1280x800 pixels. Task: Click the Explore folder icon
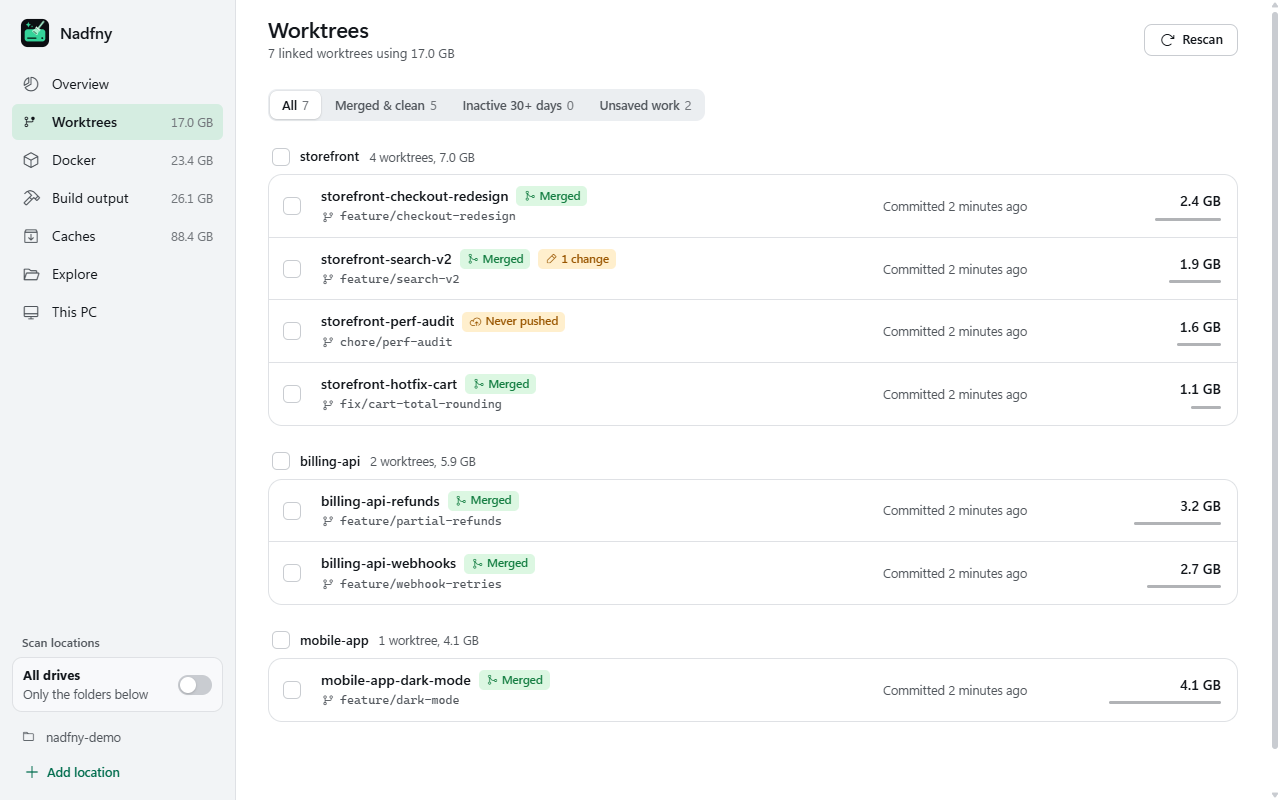pyautogui.click(x=31, y=274)
